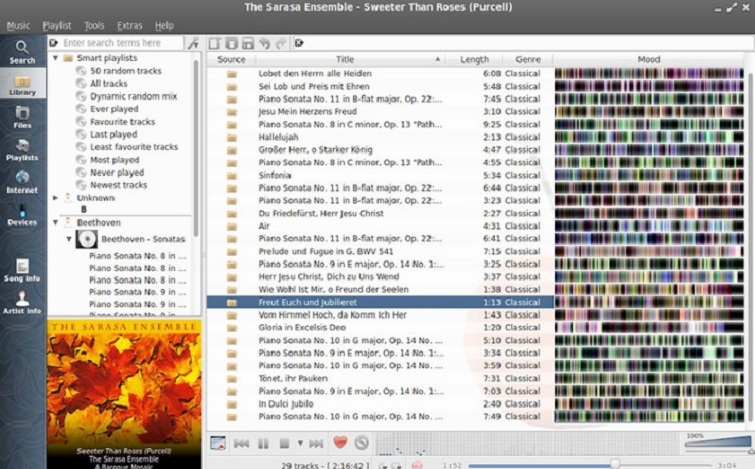Viewport: 755px width, 469px height.
Task: Open the Search sidebar tab
Action: coord(22,52)
